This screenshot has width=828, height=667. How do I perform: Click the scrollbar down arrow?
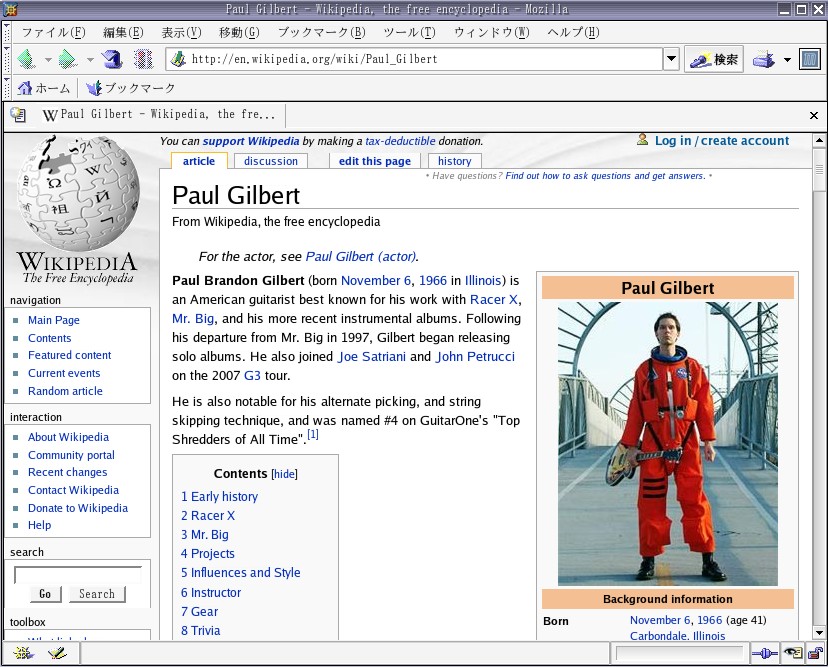pos(819,632)
